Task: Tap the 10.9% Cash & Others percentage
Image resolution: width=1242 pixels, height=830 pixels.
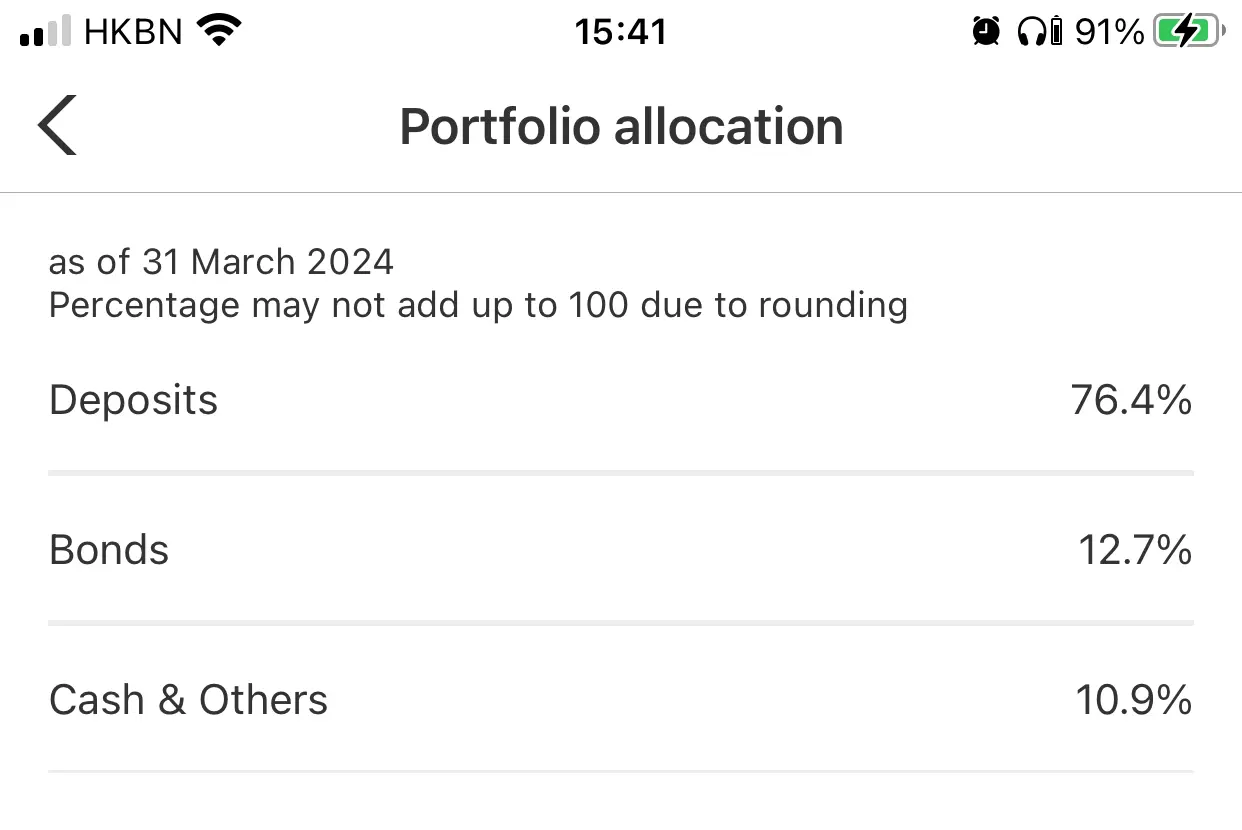Action: (x=1134, y=700)
